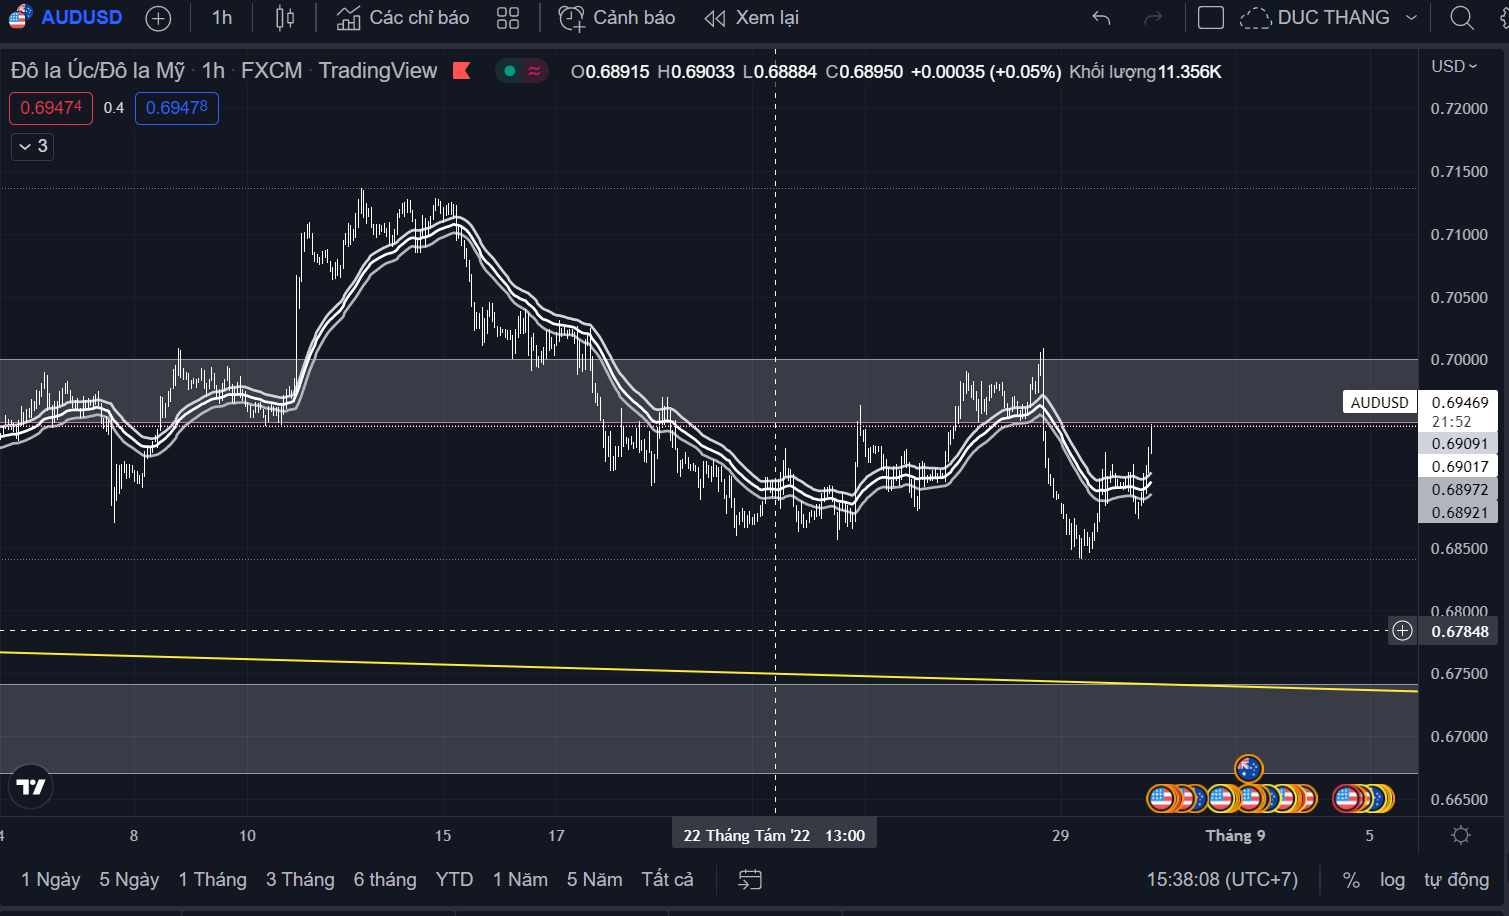This screenshot has height=916, width=1509.
Task: Save the DUC THANG chart layout
Action: pos(1314,18)
